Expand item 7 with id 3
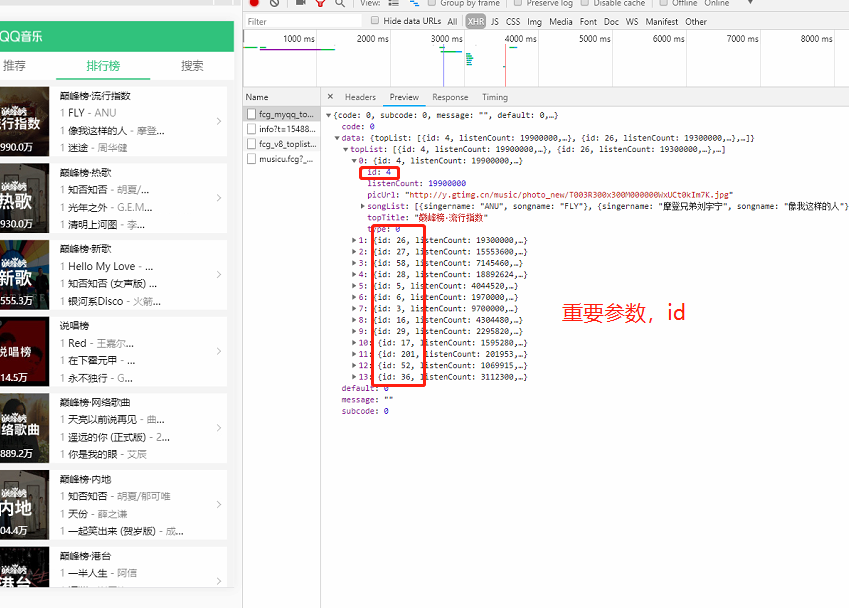 [x=354, y=308]
